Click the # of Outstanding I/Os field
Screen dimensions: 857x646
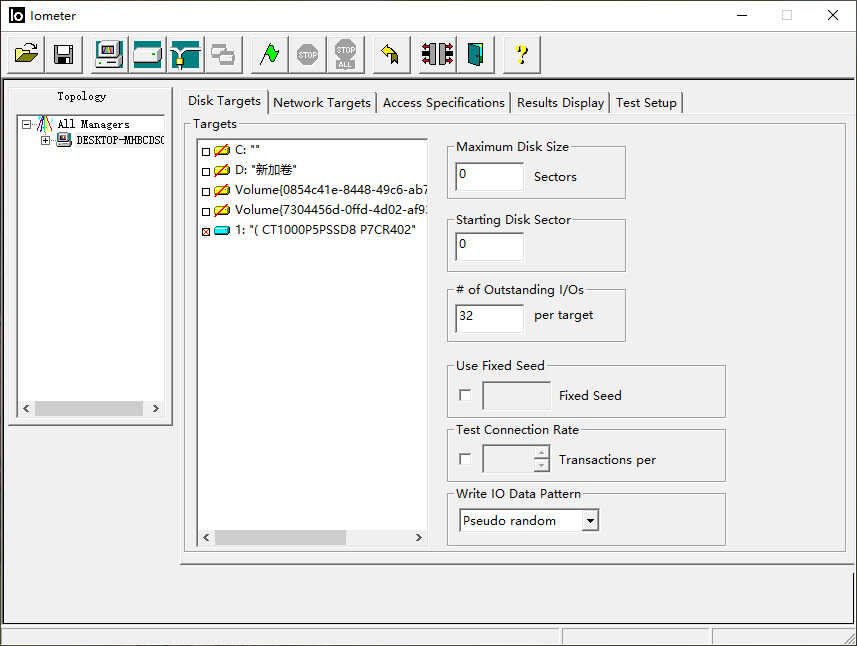coord(489,317)
